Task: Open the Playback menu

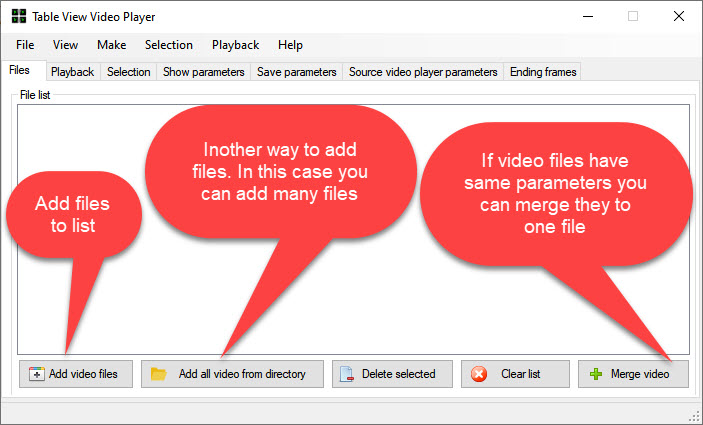Action: (x=235, y=45)
